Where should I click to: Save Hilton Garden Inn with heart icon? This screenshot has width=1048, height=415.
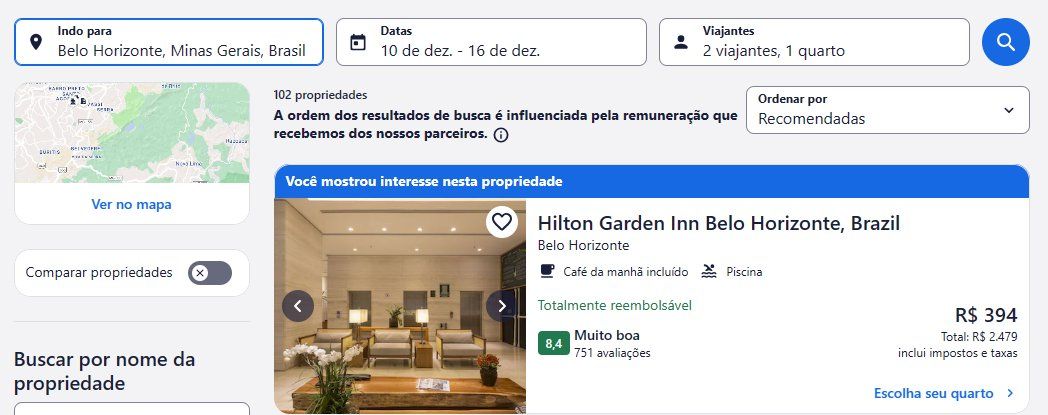click(x=502, y=221)
